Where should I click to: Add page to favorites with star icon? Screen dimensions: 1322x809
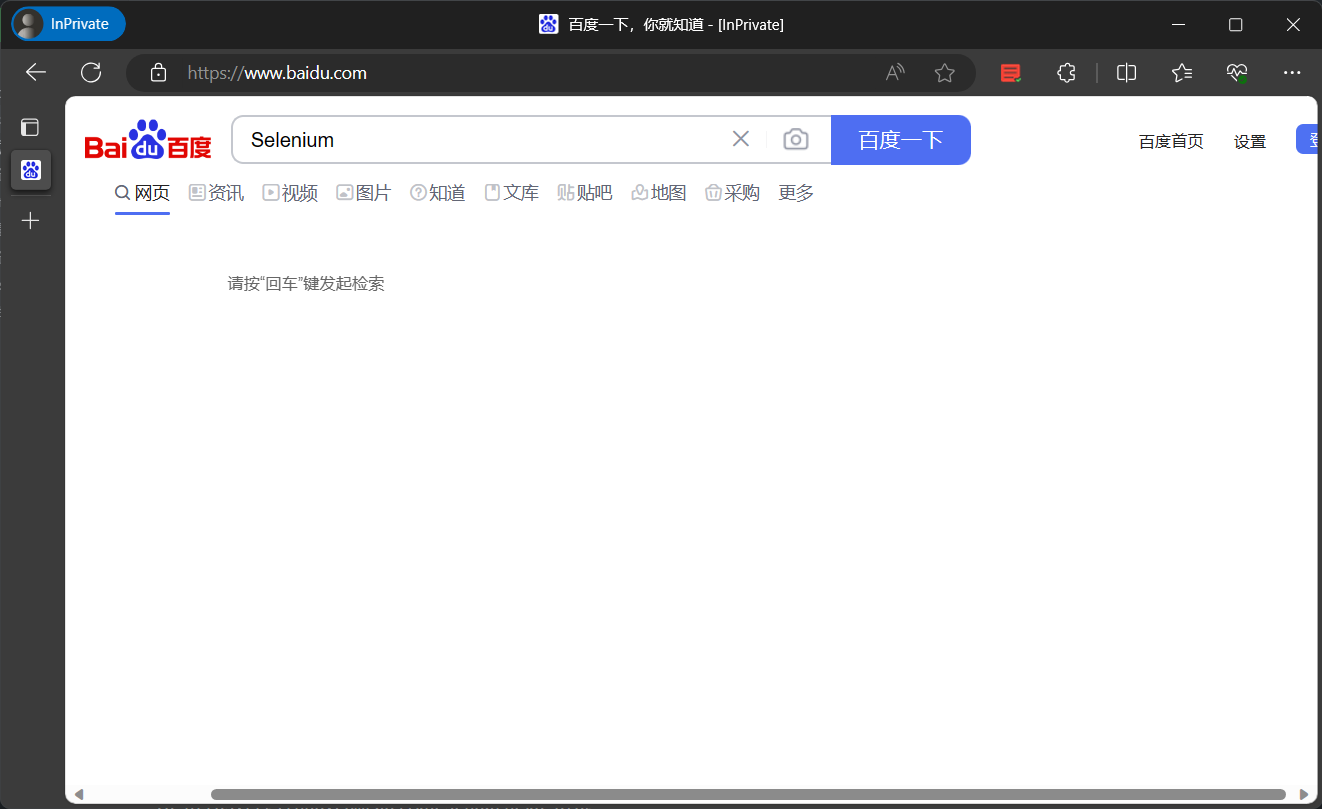tap(944, 72)
